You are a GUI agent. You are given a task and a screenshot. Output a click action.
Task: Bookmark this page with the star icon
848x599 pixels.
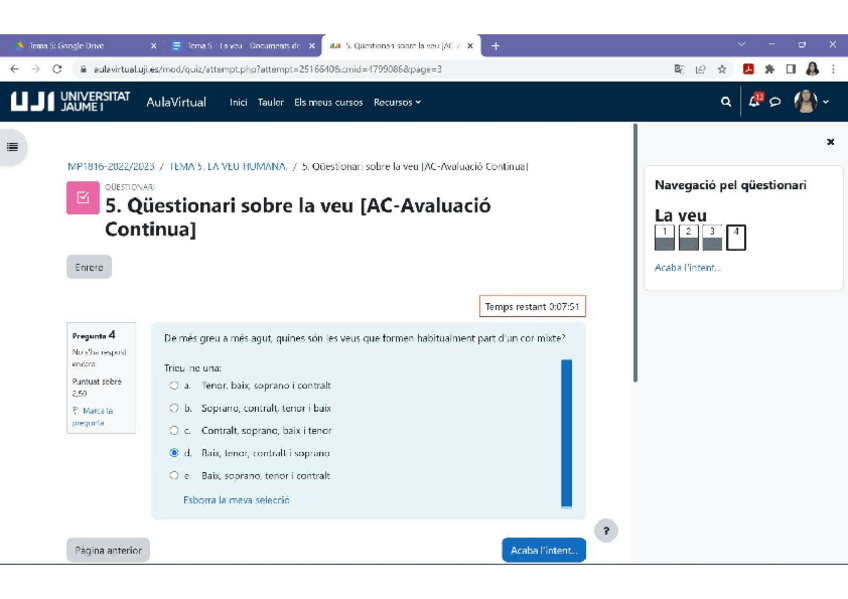721,69
